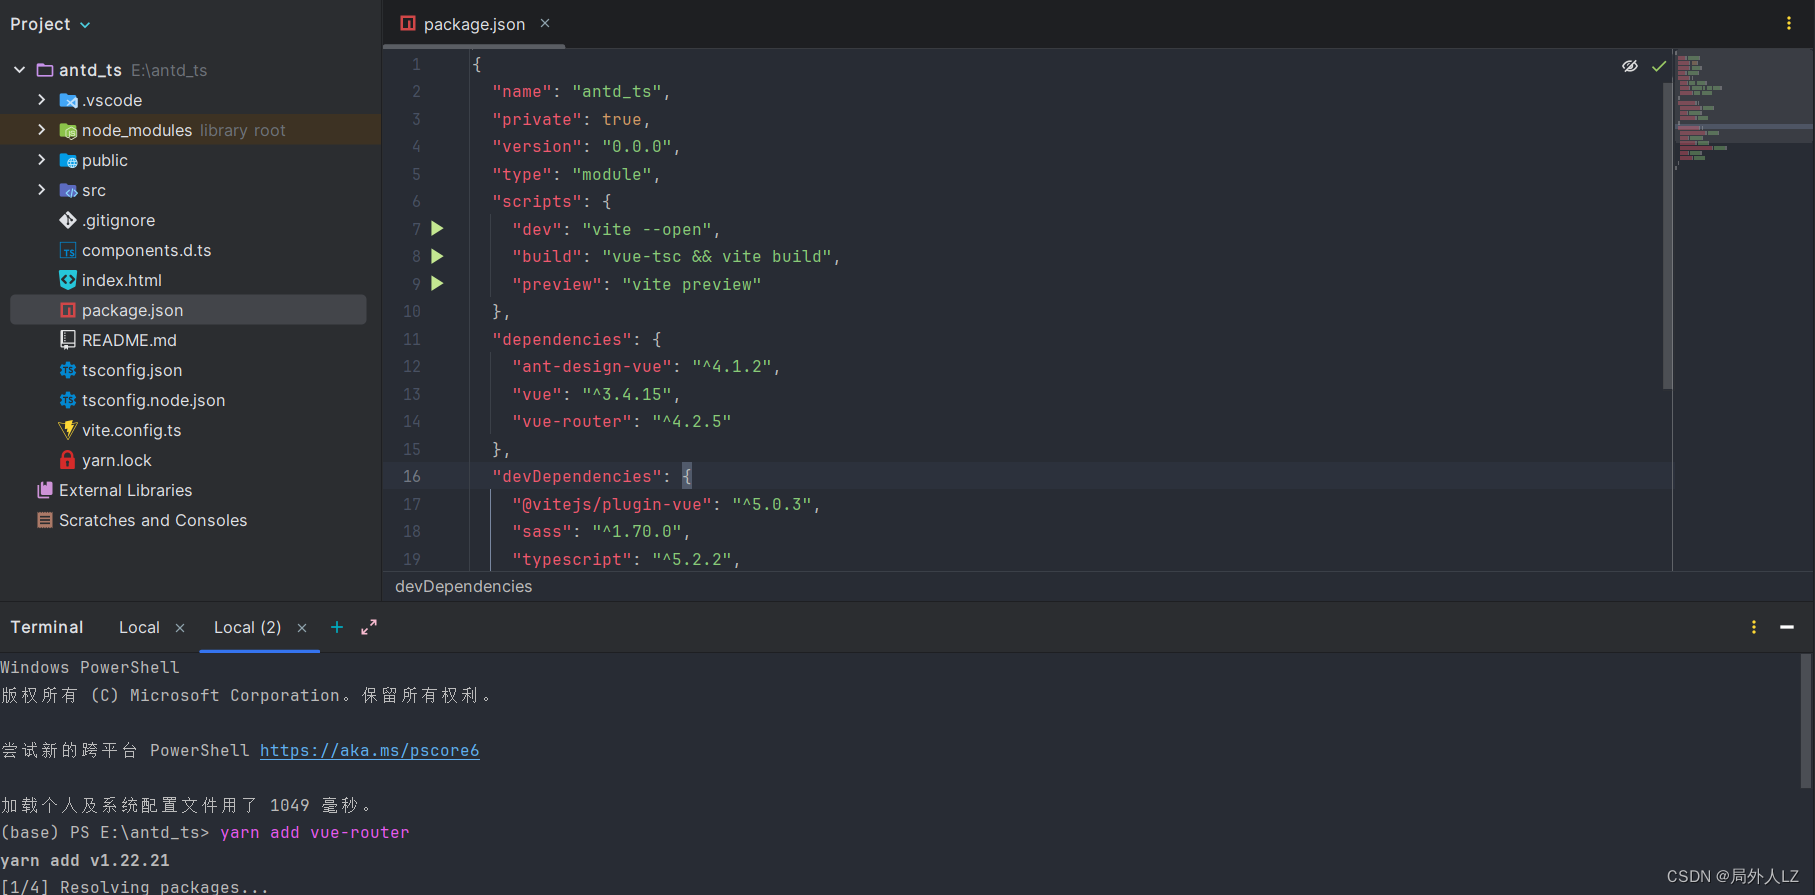
Task: Click the terminal vertical scrollbar
Action: 1806,720
